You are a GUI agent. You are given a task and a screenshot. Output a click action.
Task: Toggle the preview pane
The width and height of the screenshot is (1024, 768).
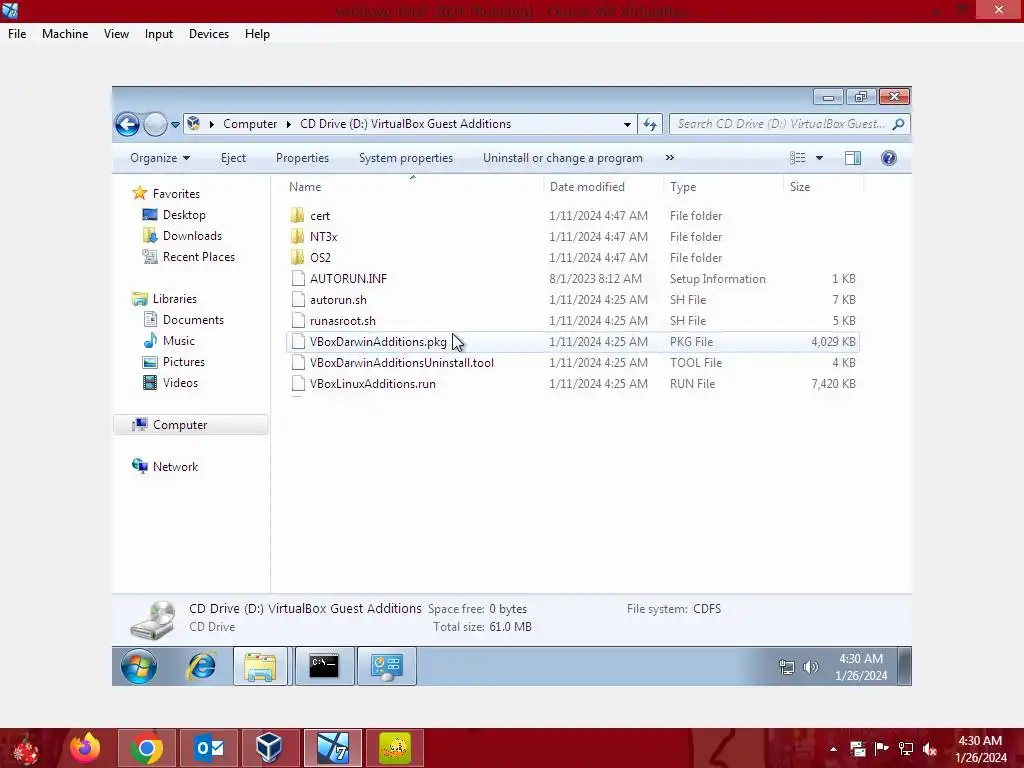(x=853, y=157)
